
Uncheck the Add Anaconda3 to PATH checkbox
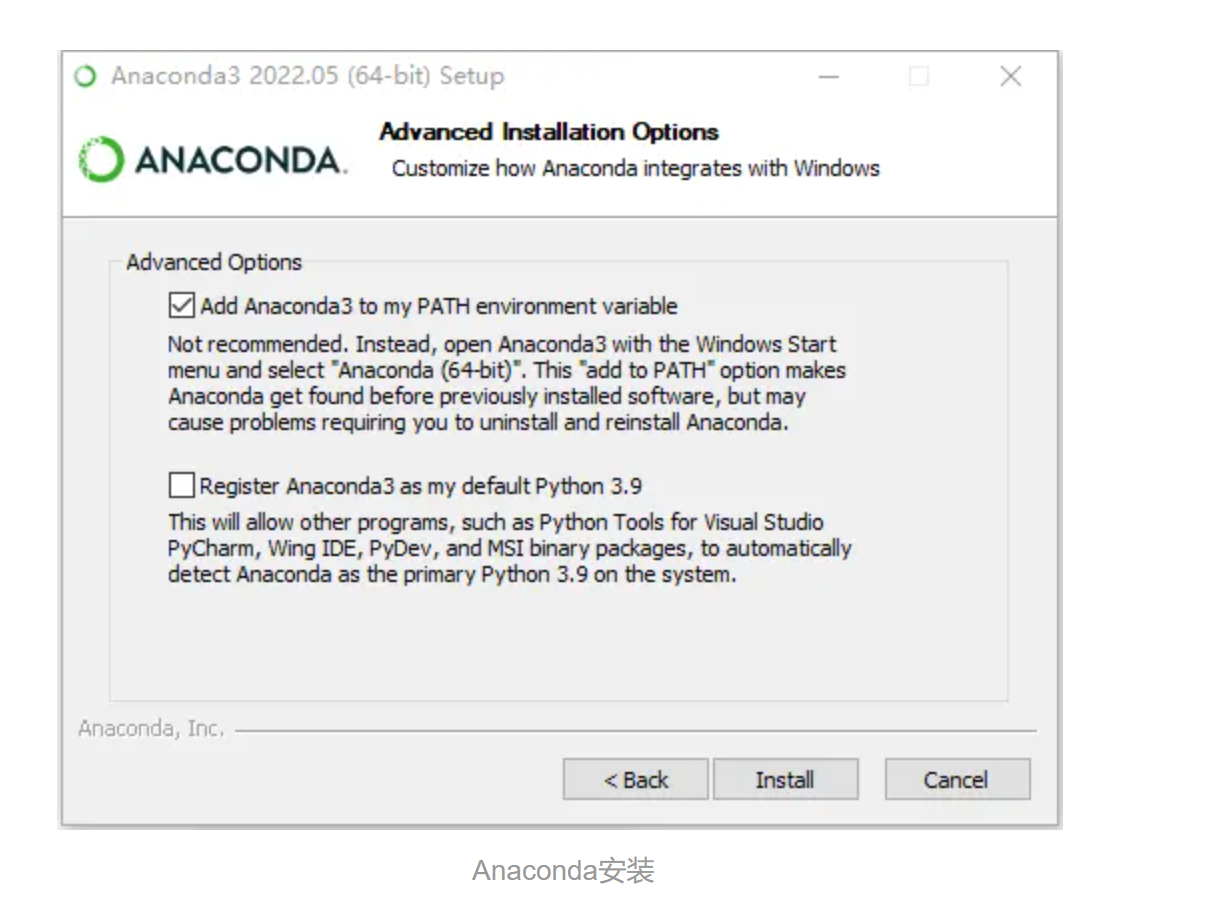click(182, 305)
